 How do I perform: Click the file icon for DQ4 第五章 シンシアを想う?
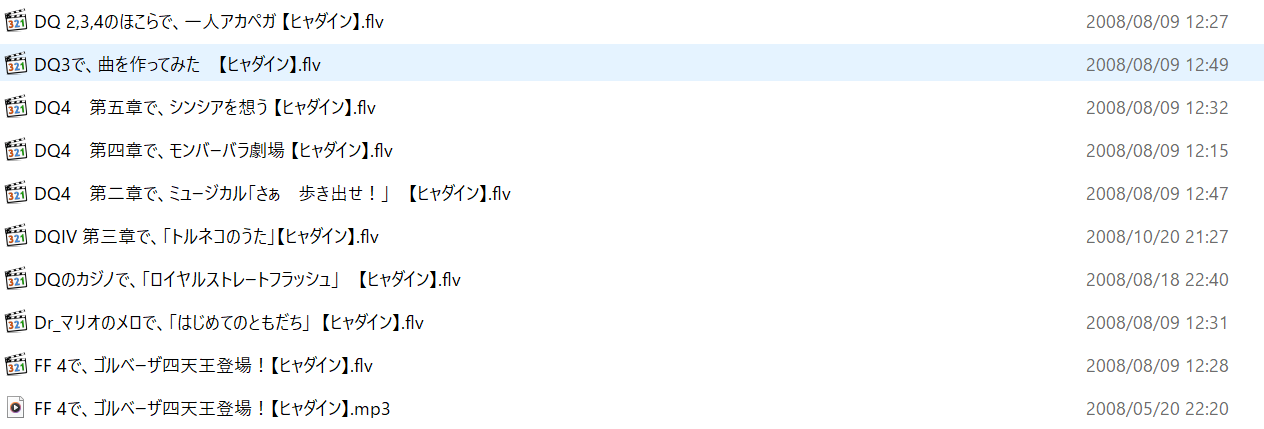pos(15,107)
